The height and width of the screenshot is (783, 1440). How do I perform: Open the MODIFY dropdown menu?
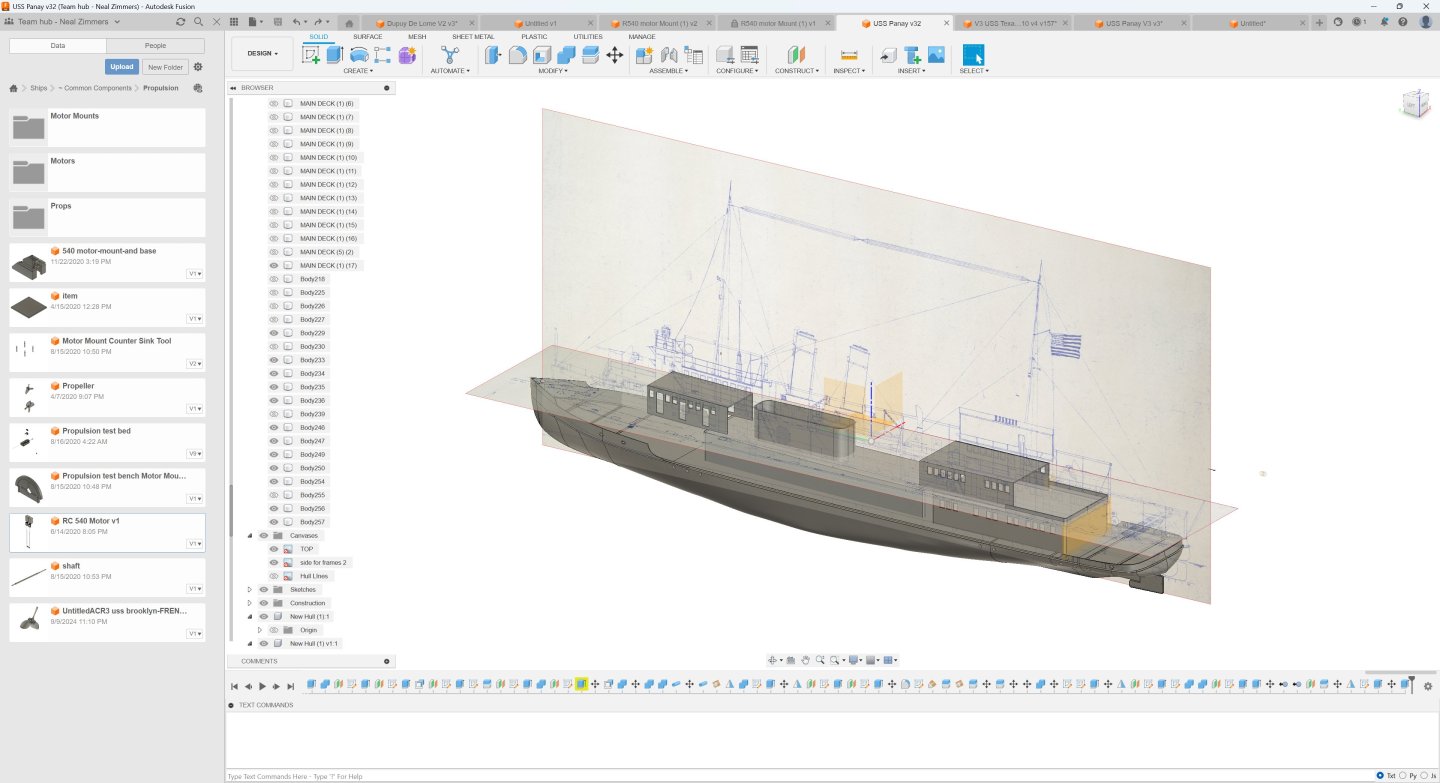coord(552,71)
